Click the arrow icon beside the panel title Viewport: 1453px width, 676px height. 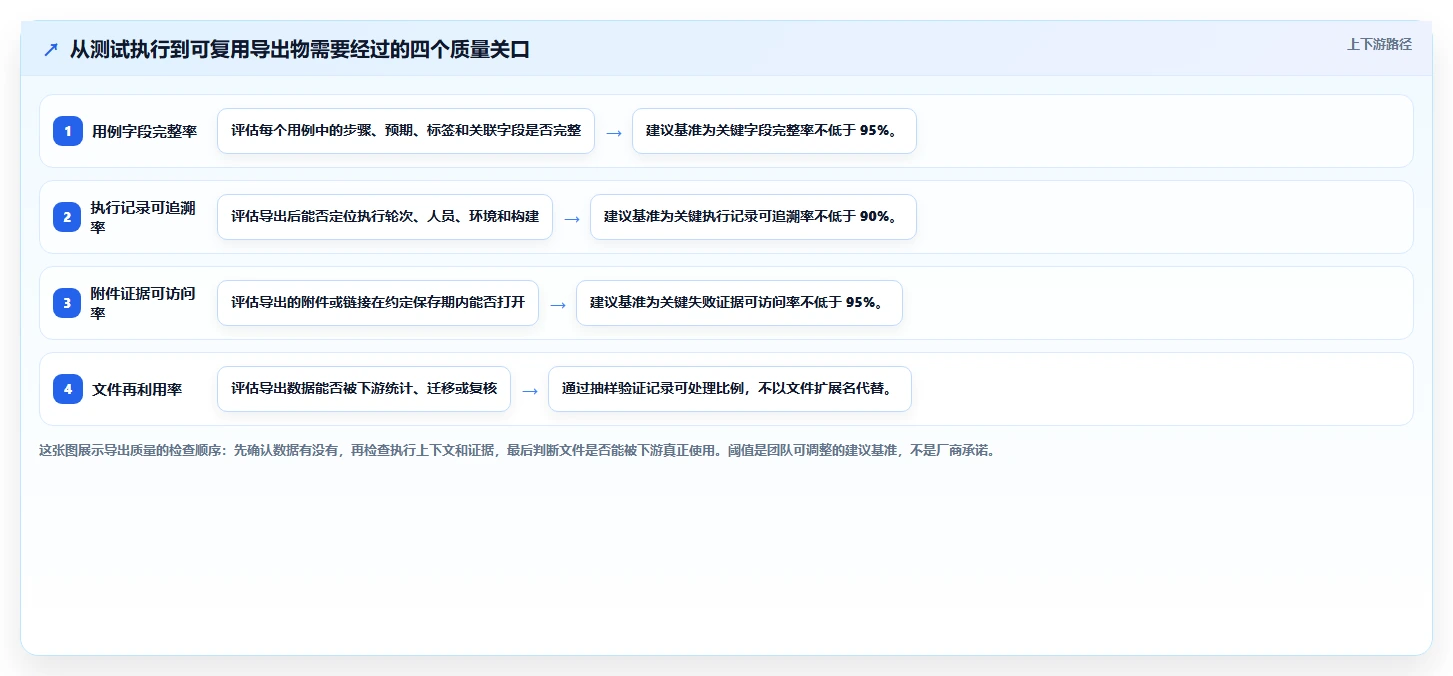51,50
